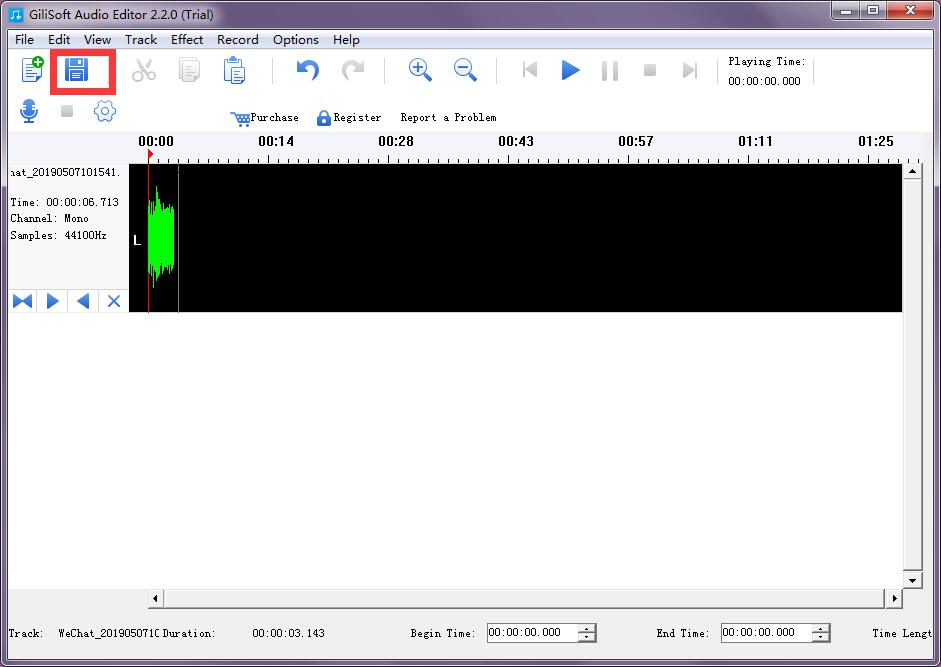The width and height of the screenshot is (941, 667).
Task: Undo the last edit
Action: coord(307,70)
